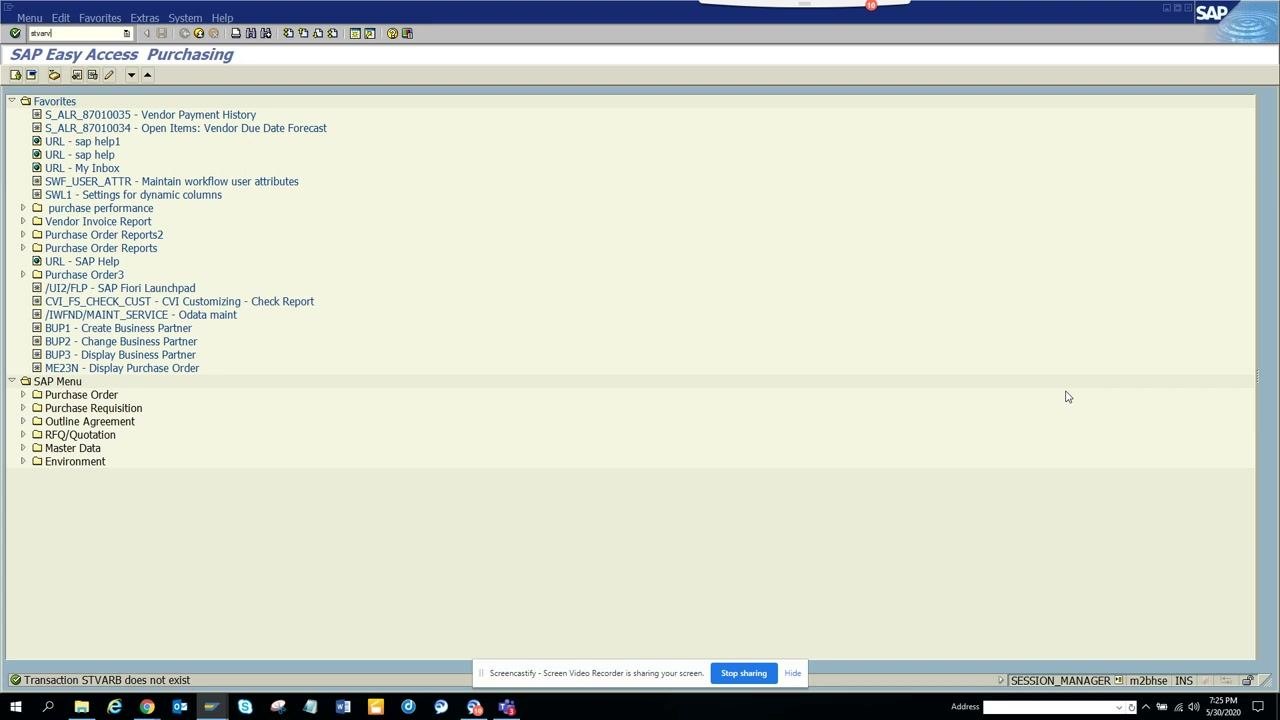Click Hide on the Screencastify bar
Viewport: 1280px width, 720px height.
[793, 673]
